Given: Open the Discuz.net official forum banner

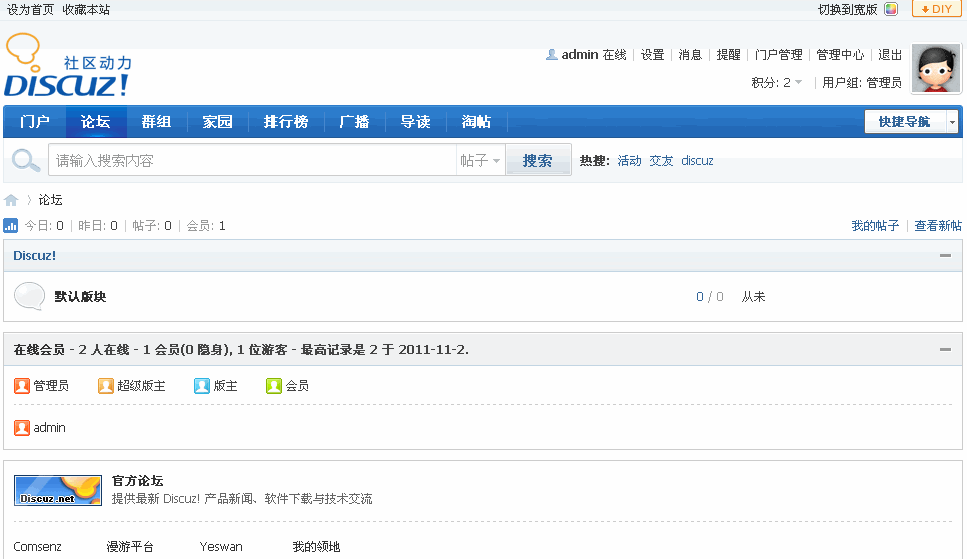Looking at the screenshot, I should [x=58, y=491].
